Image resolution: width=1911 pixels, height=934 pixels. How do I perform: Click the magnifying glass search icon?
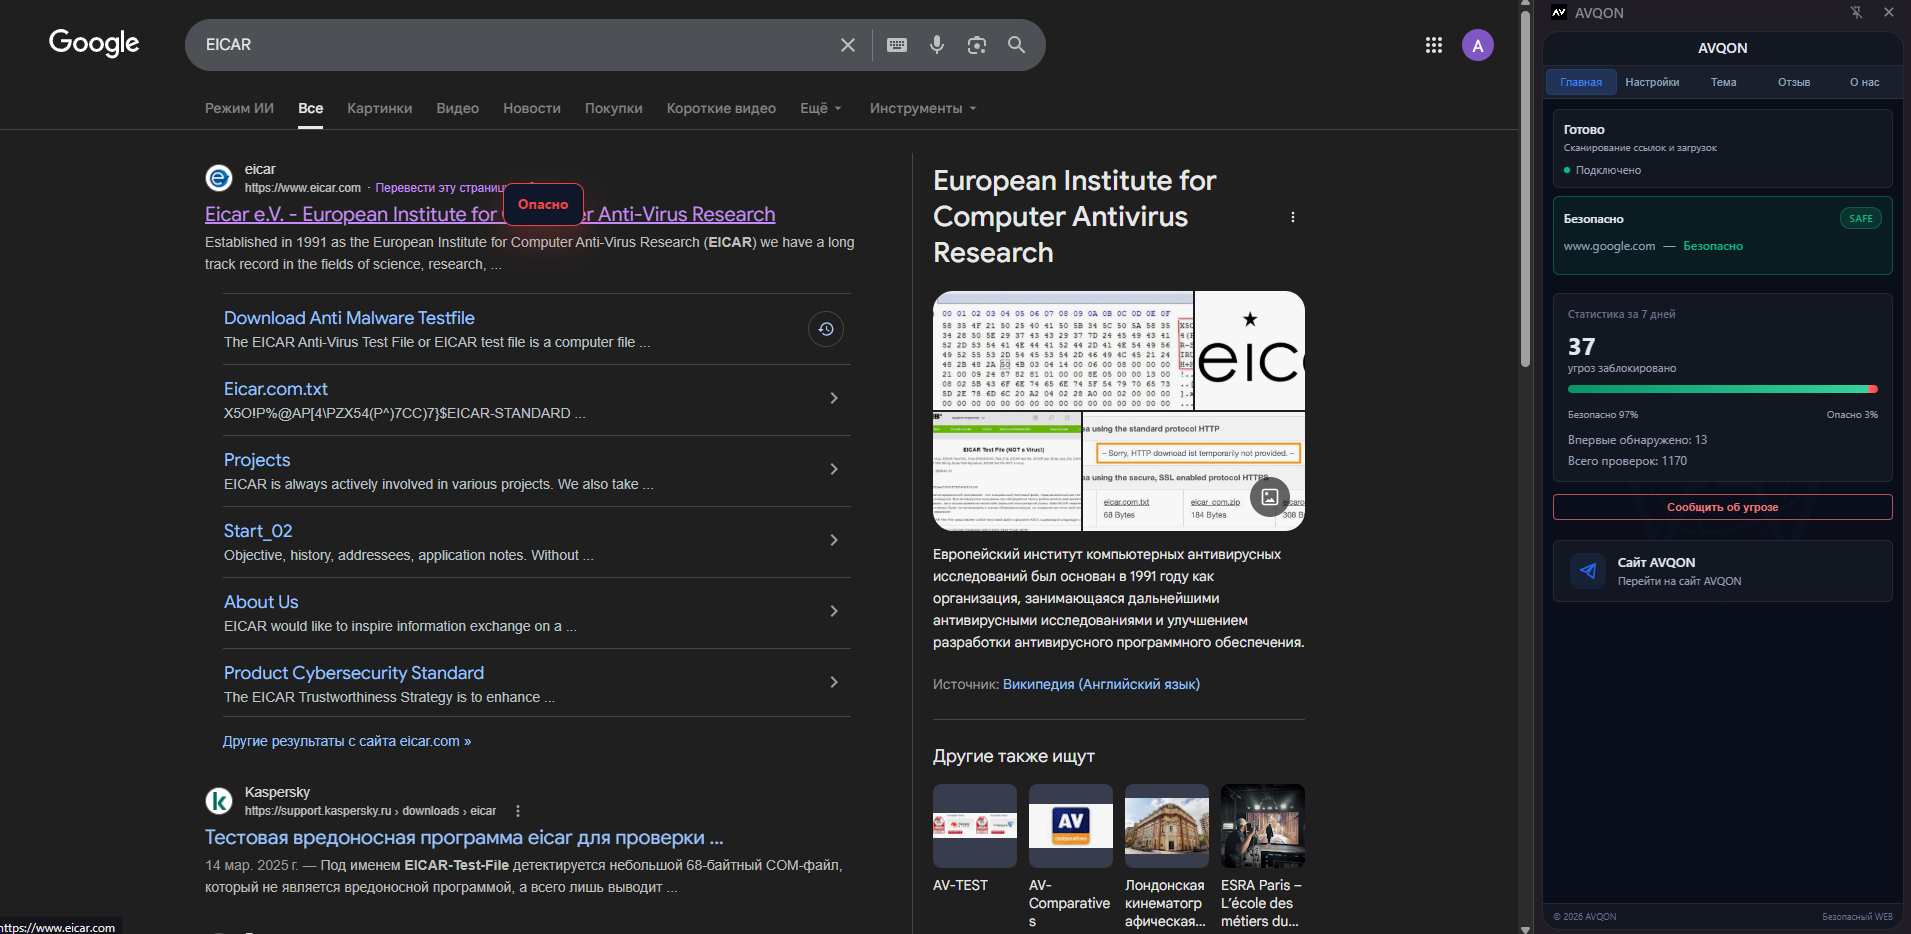[x=1016, y=45]
